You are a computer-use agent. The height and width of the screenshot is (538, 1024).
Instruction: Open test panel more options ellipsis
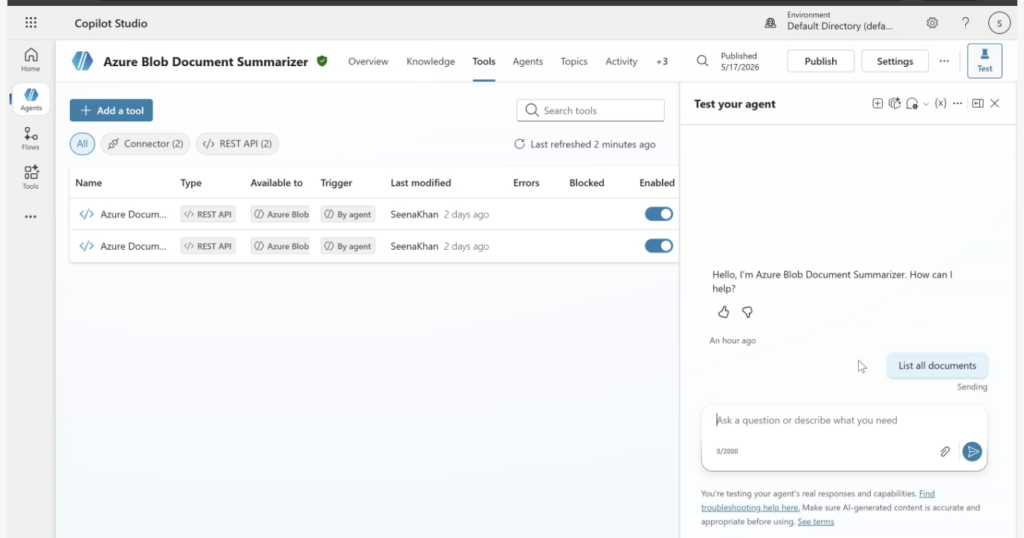click(957, 103)
